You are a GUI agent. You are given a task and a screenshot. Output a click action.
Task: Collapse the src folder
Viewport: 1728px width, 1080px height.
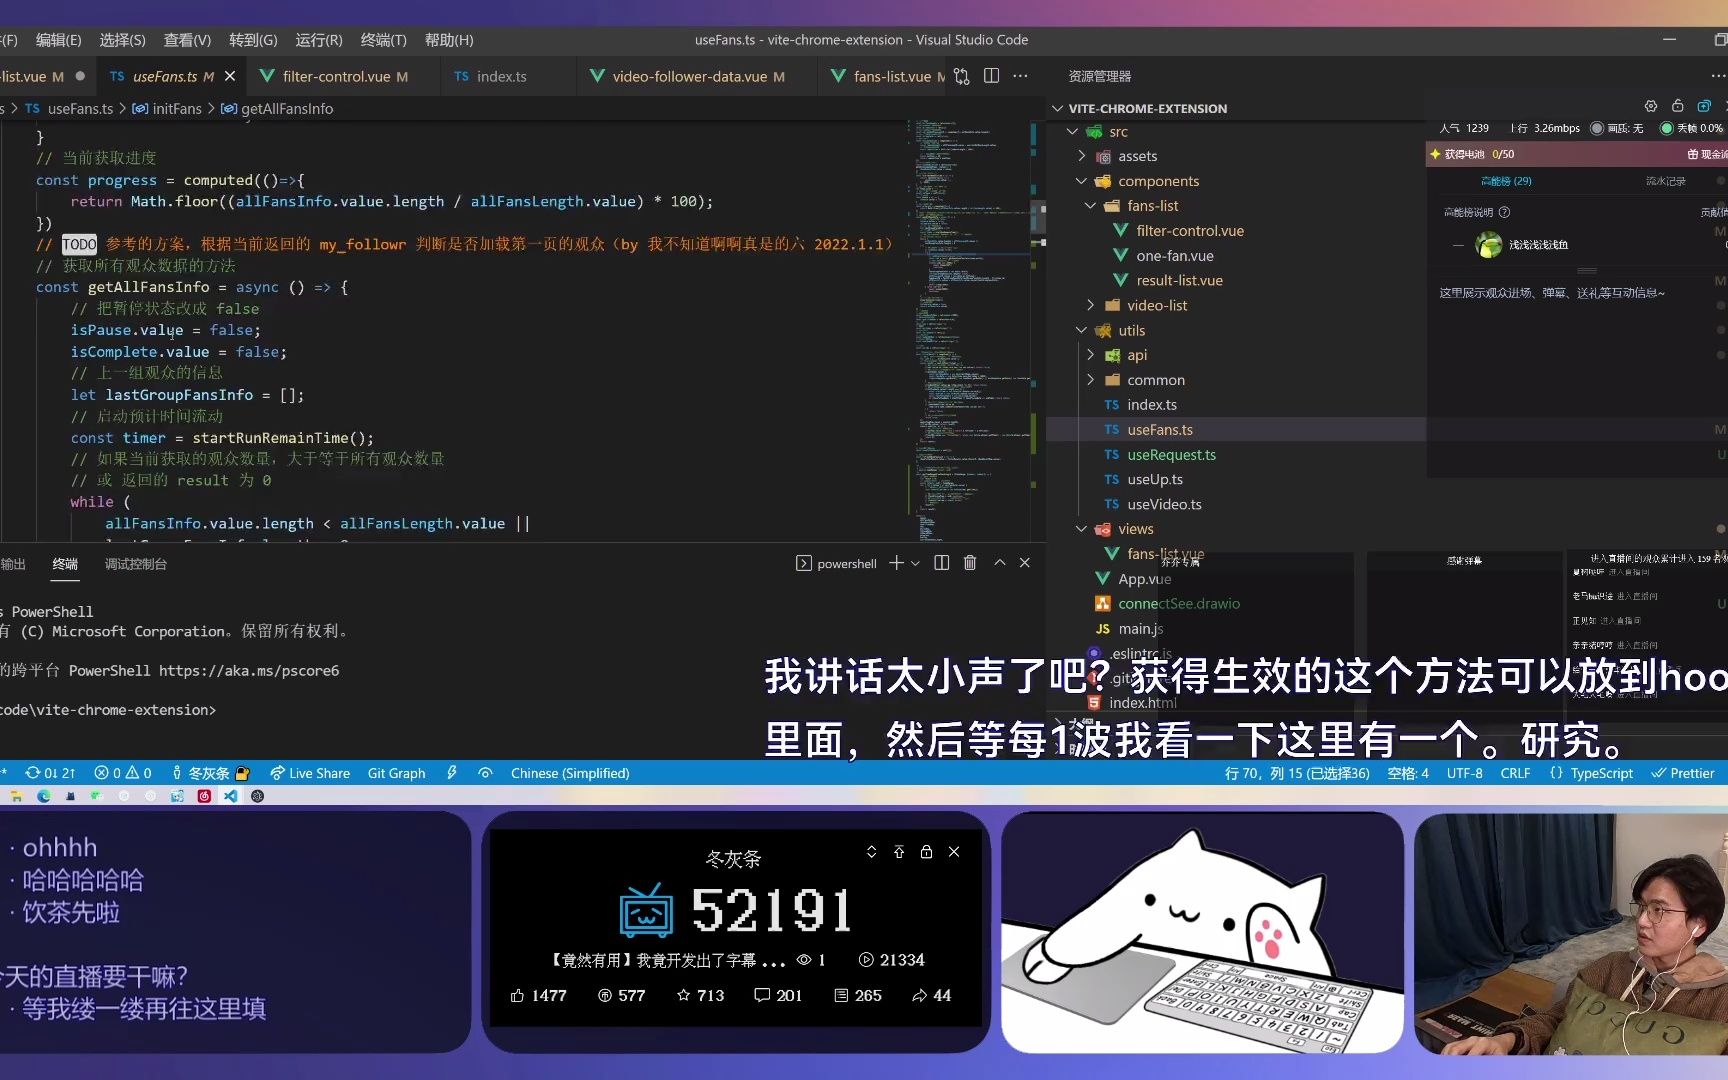[x=1072, y=132]
